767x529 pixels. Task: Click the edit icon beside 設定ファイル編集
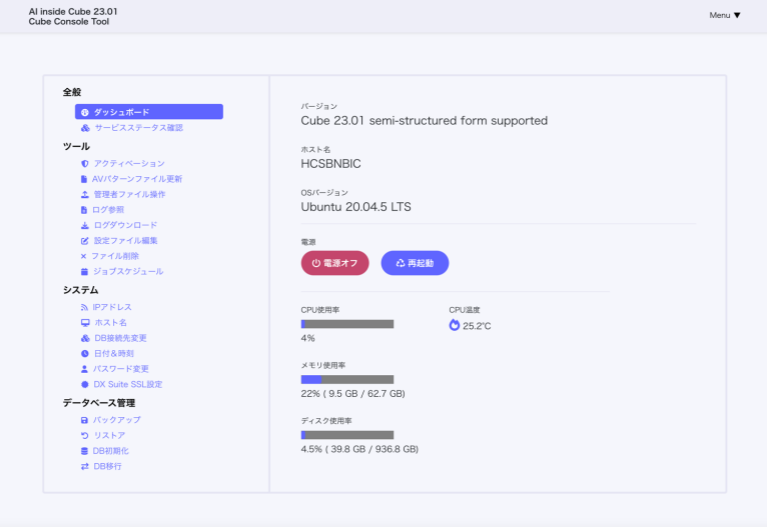tap(85, 241)
